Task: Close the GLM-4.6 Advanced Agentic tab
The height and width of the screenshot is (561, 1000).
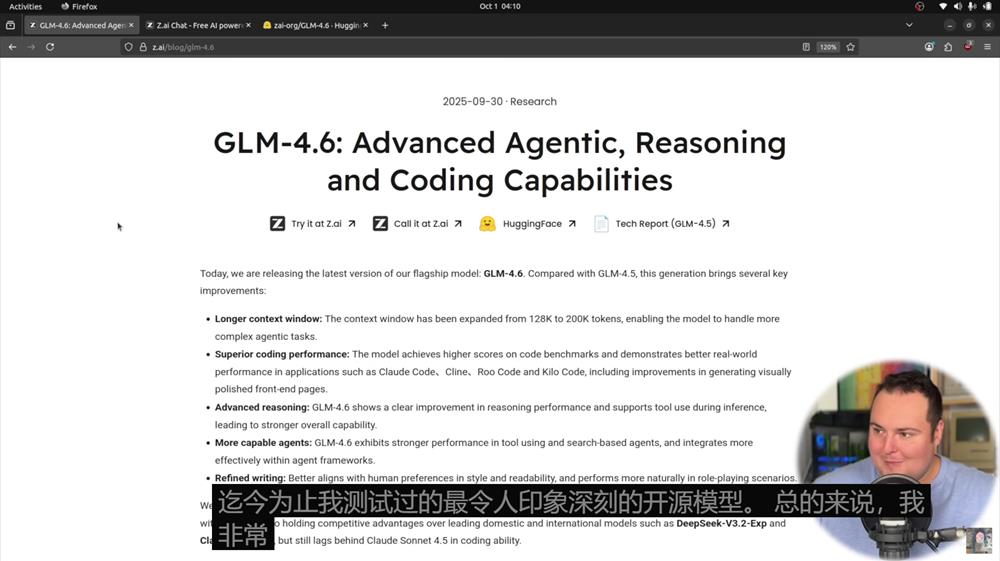Action: tap(131, 25)
